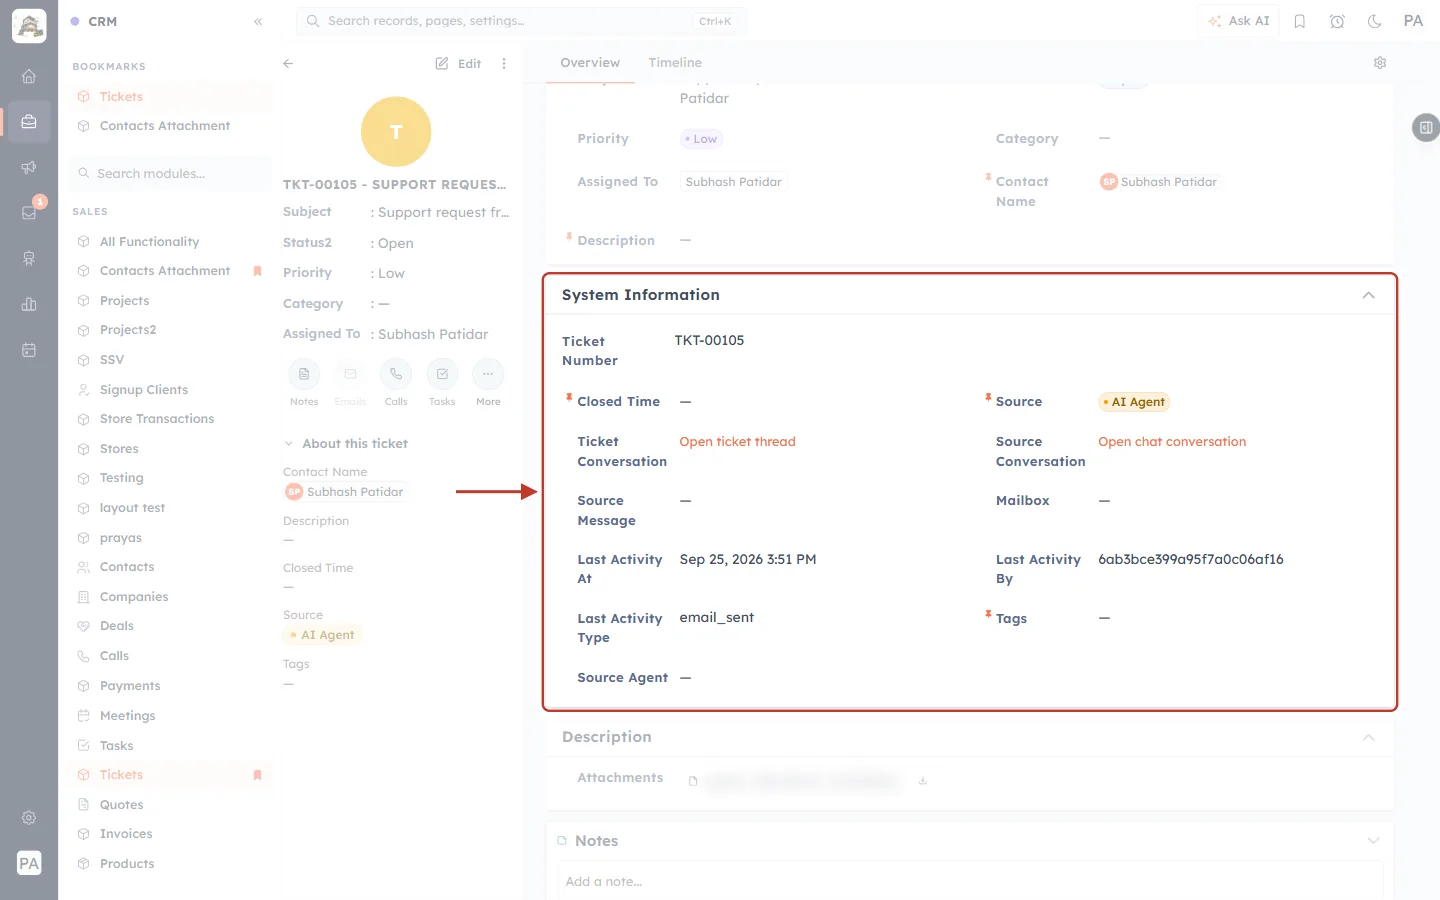Image resolution: width=1440 pixels, height=900 pixels.
Task: Click Subhash Patidar under Contact Name in left panel
Action: coord(344,492)
